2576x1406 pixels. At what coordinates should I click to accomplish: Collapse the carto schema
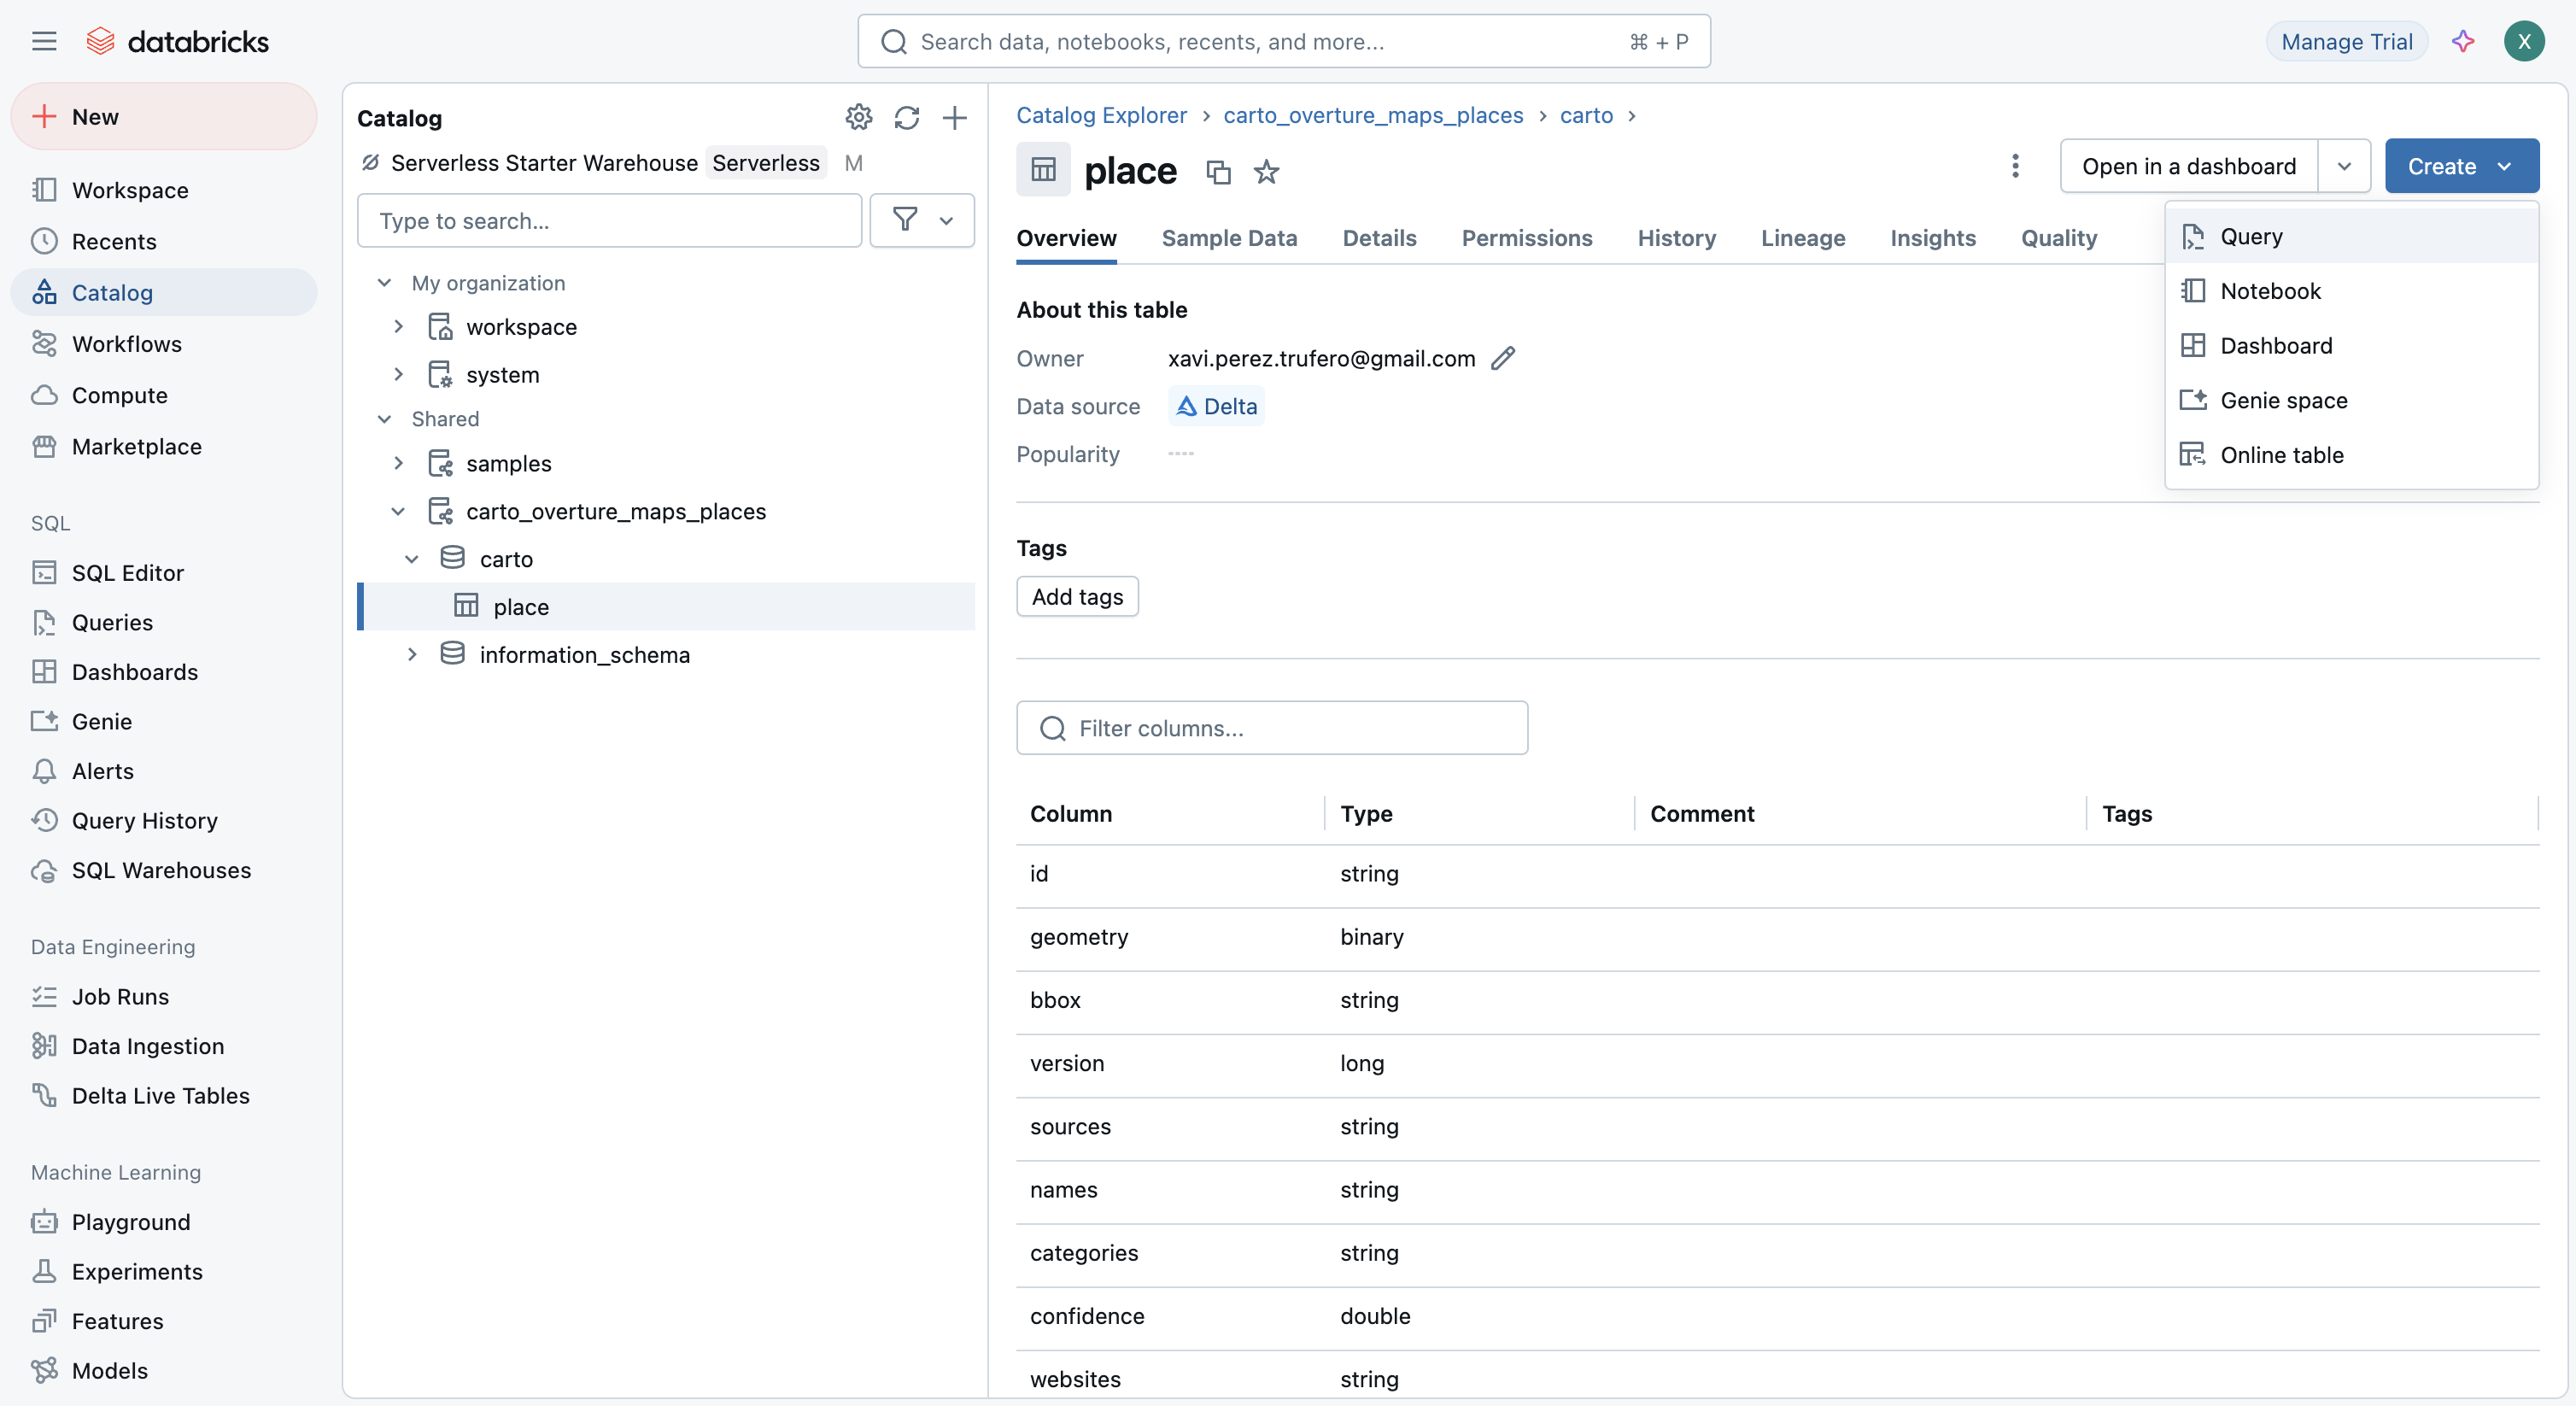point(412,559)
